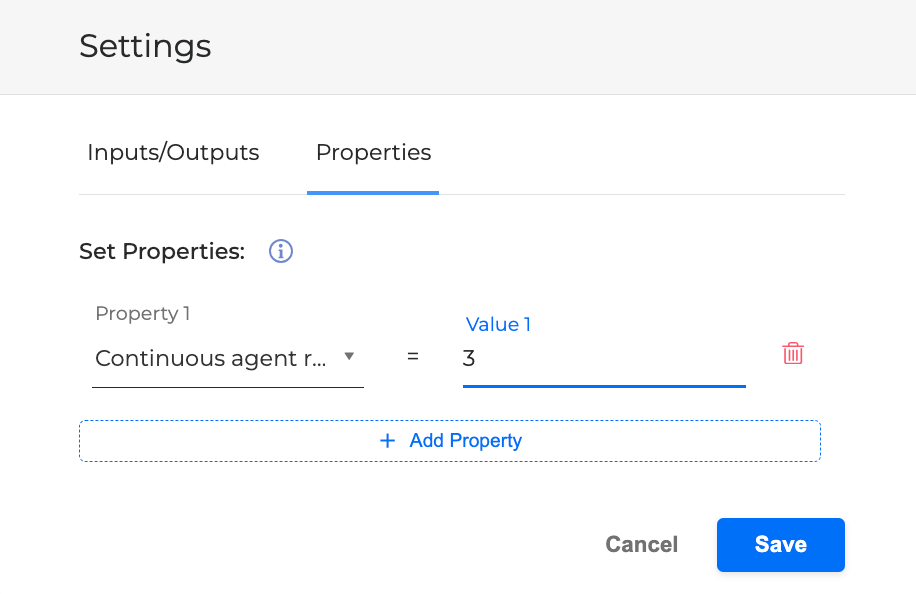916x594 pixels.
Task: Click the Settings dialog title
Action: point(145,46)
